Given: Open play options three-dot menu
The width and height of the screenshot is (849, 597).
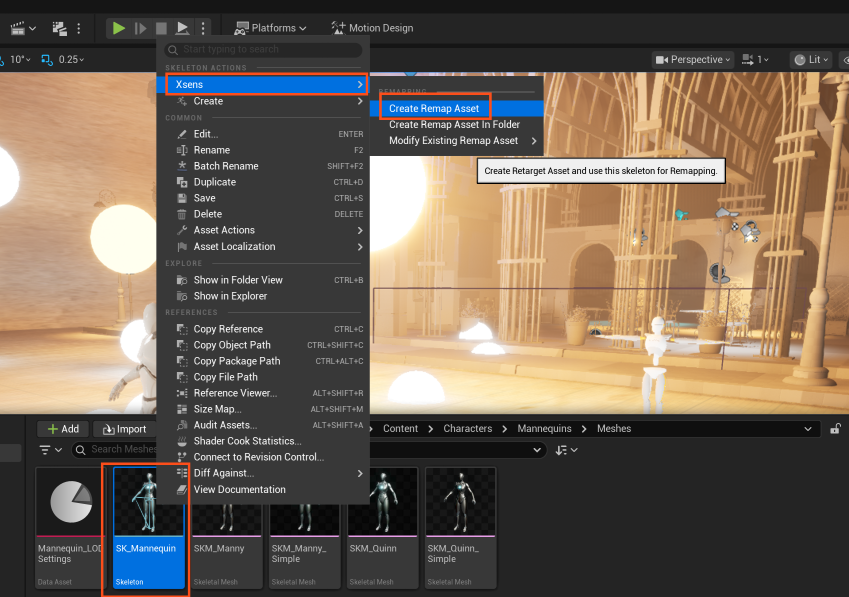Looking at the screenshot, I should tap(203, 28).
